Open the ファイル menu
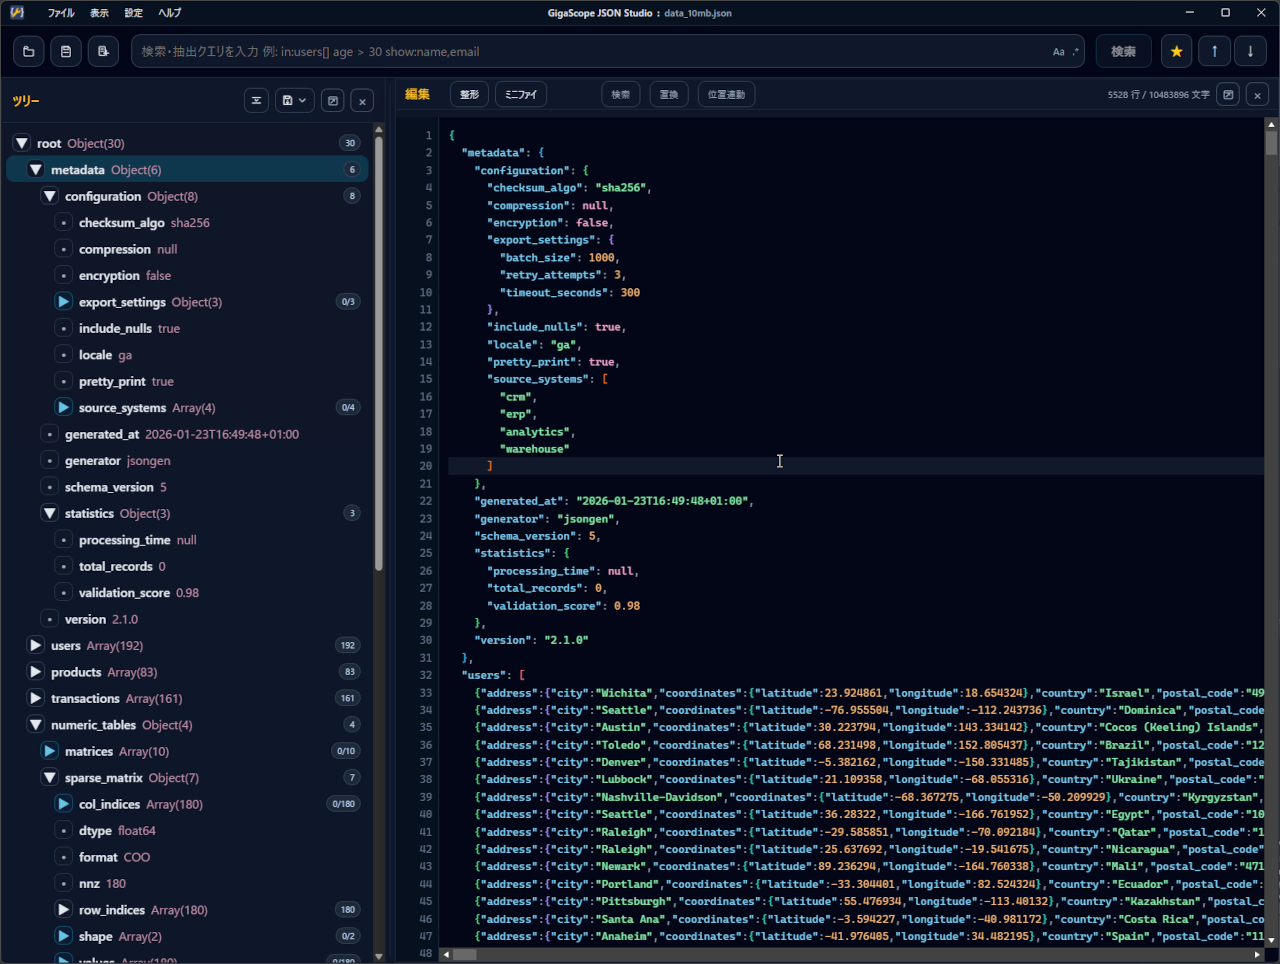This screenshot has height=964, width=1280. [x=61, y=13]
